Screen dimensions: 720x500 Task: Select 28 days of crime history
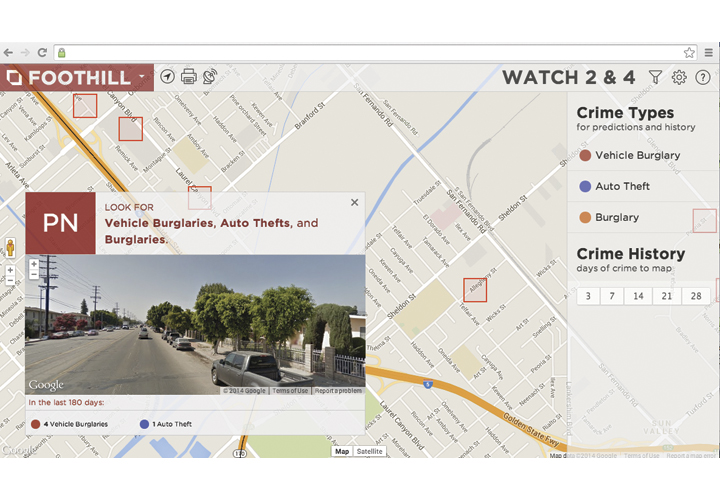pos(695,296)
